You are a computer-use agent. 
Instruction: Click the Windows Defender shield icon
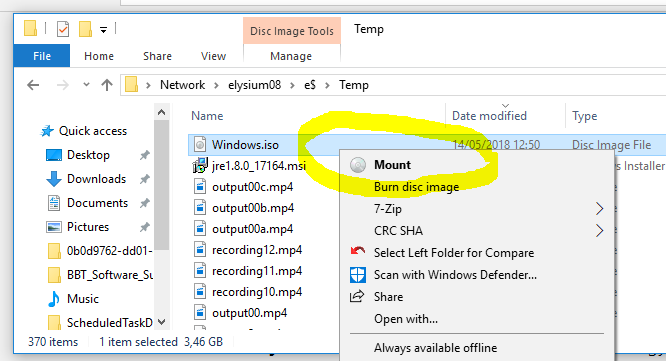358,275
